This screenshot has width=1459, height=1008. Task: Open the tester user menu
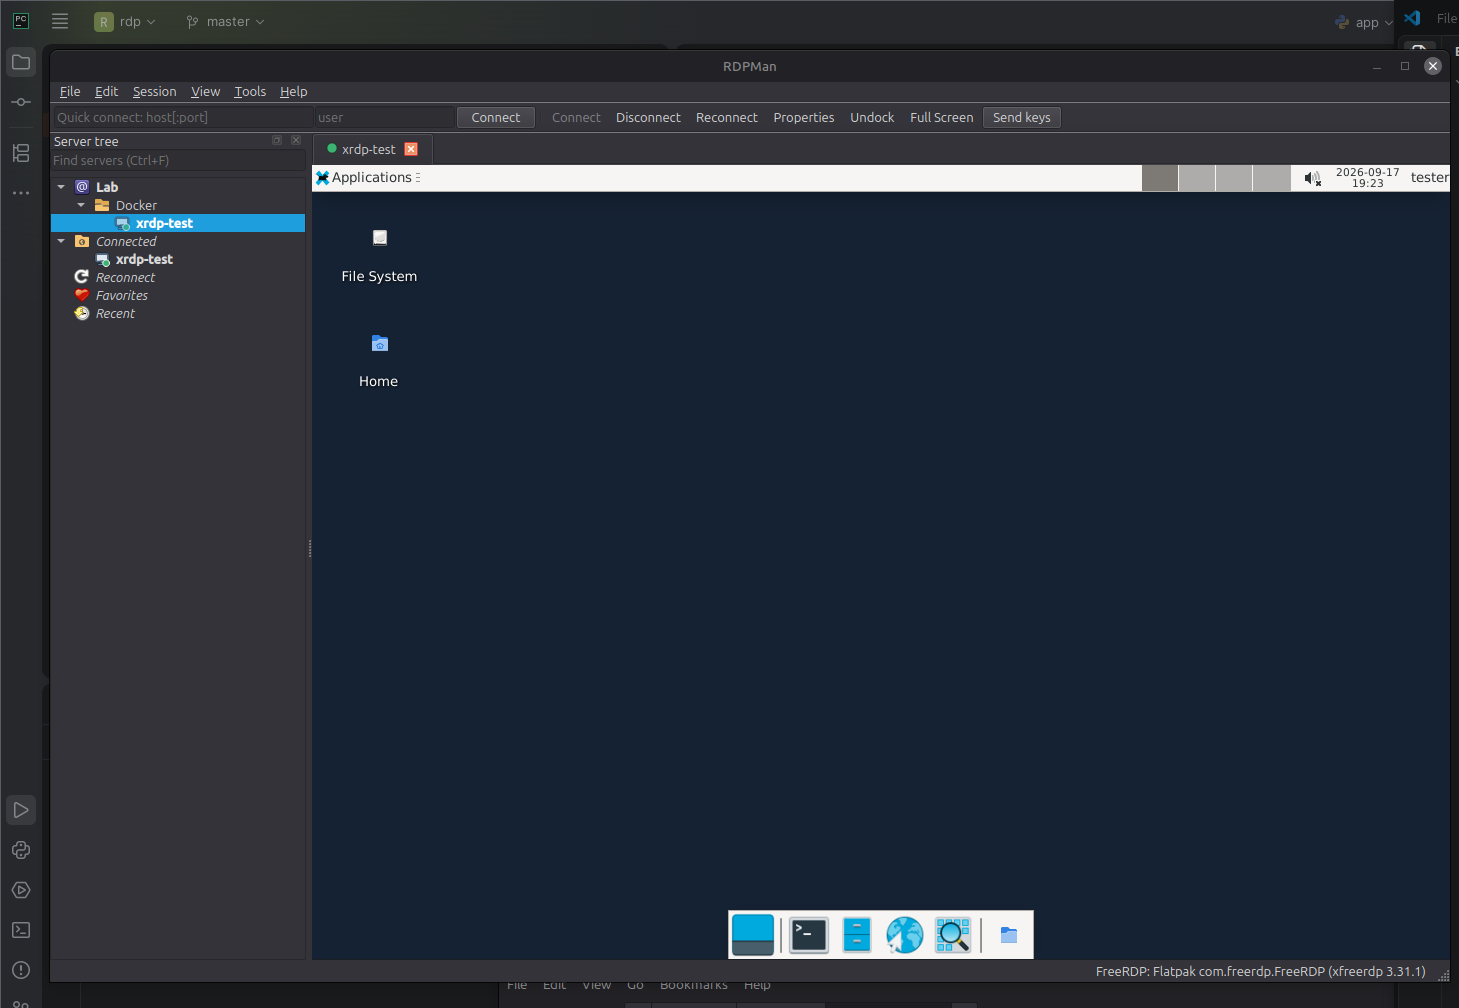tap(1429, 178)
